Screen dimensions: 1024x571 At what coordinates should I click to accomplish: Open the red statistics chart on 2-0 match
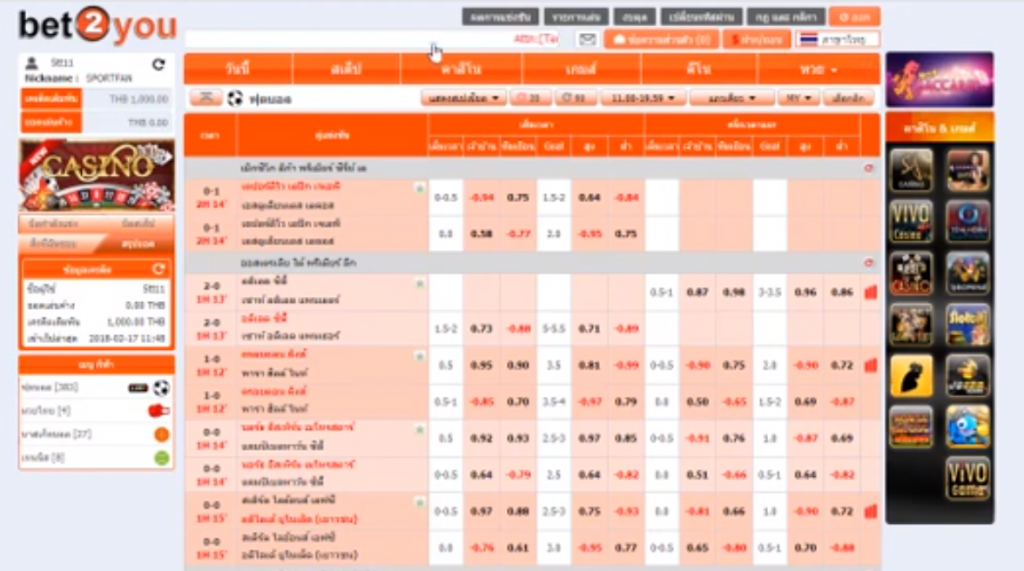(871, 292)
